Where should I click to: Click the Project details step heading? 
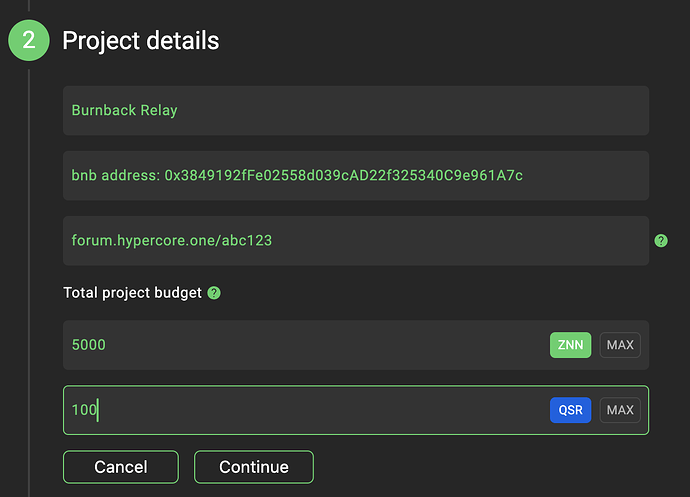pyautogui.click(x=141, y=41)
